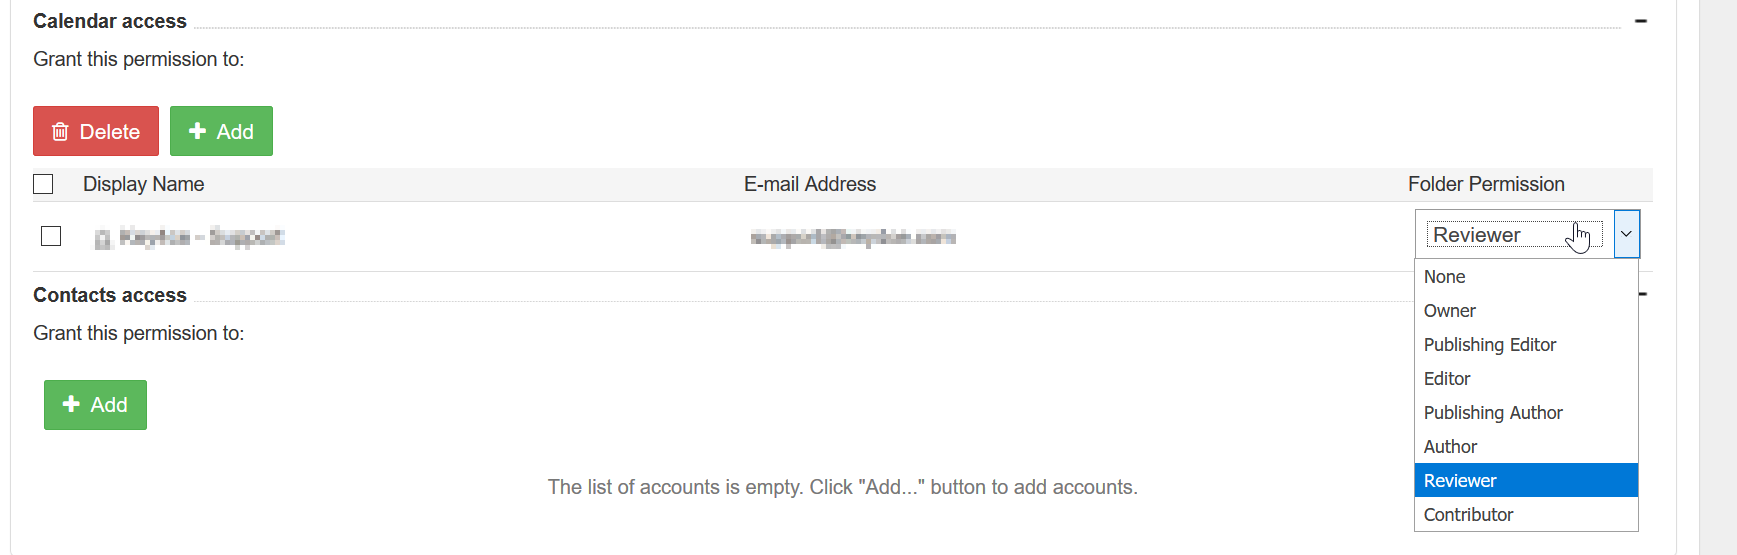Screen dimensions: 1737x555
Task: Sort by the Display Name column header
Action: click(143, 184)
